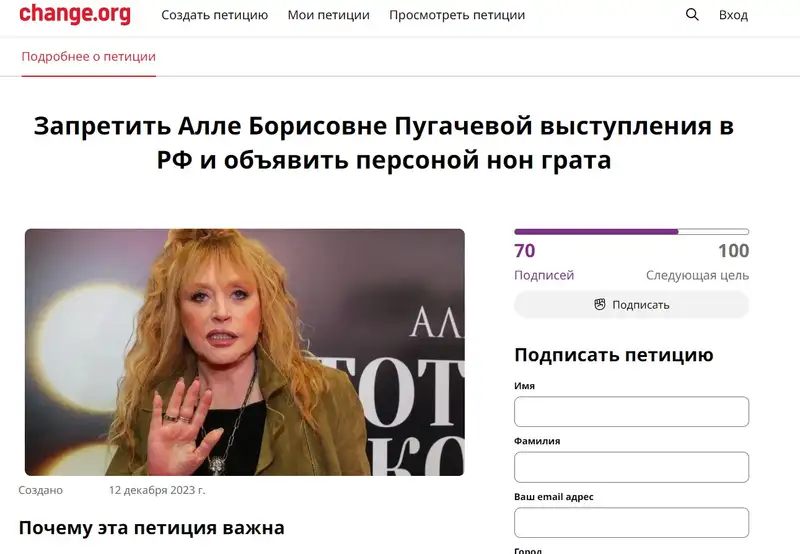Click the change.org logo

75,14
